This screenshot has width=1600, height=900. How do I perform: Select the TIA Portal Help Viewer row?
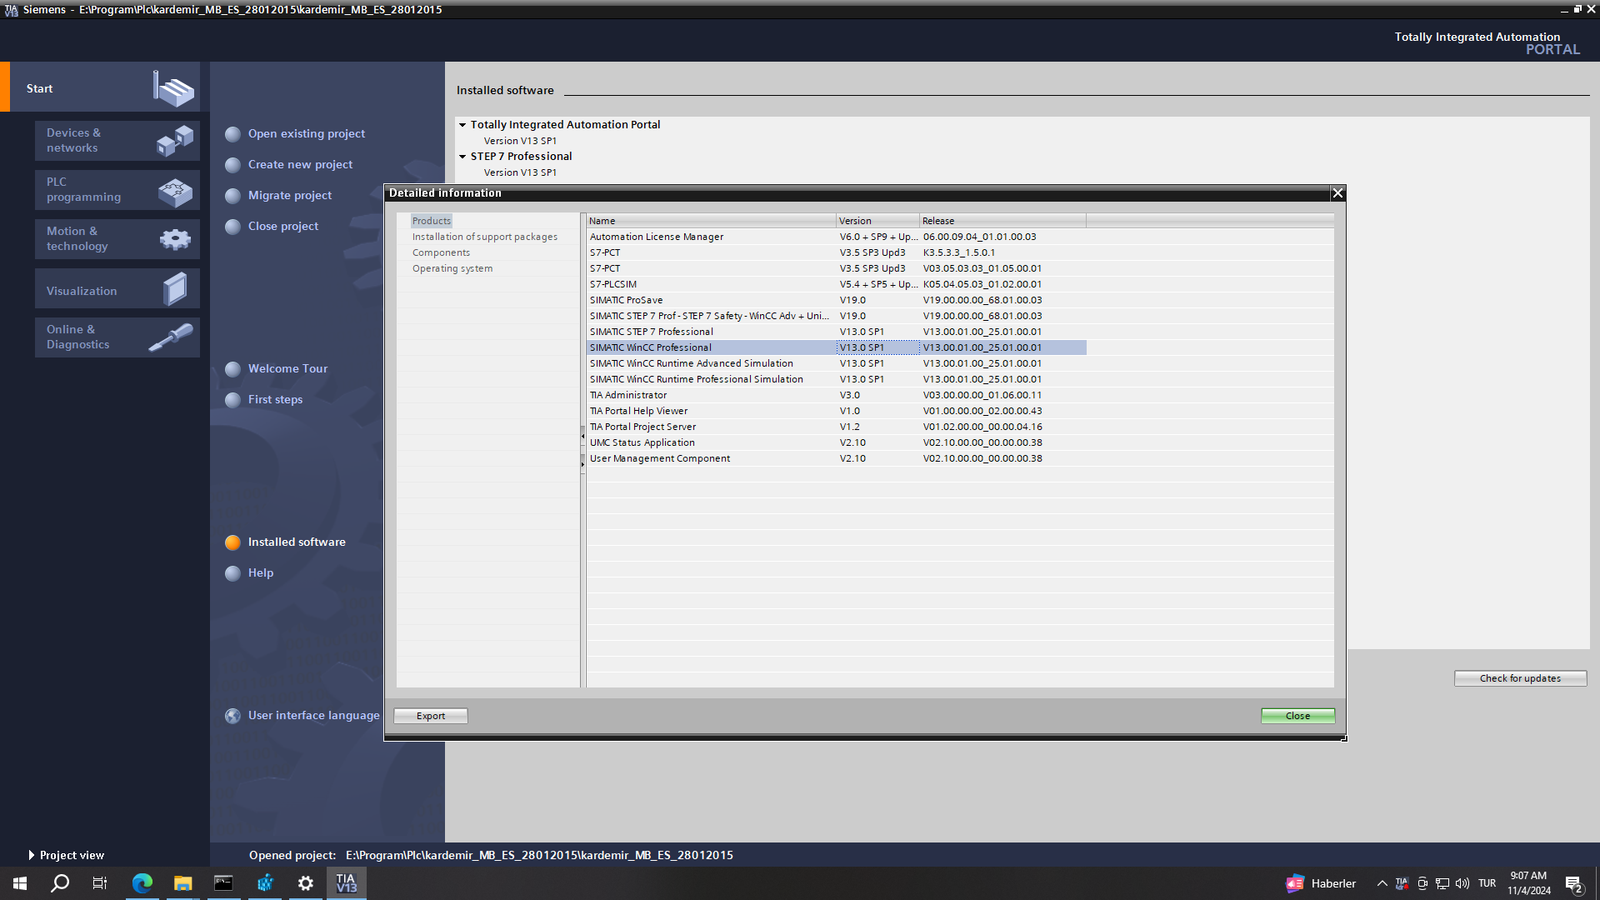pyautogui.click(x=836, y=411)
